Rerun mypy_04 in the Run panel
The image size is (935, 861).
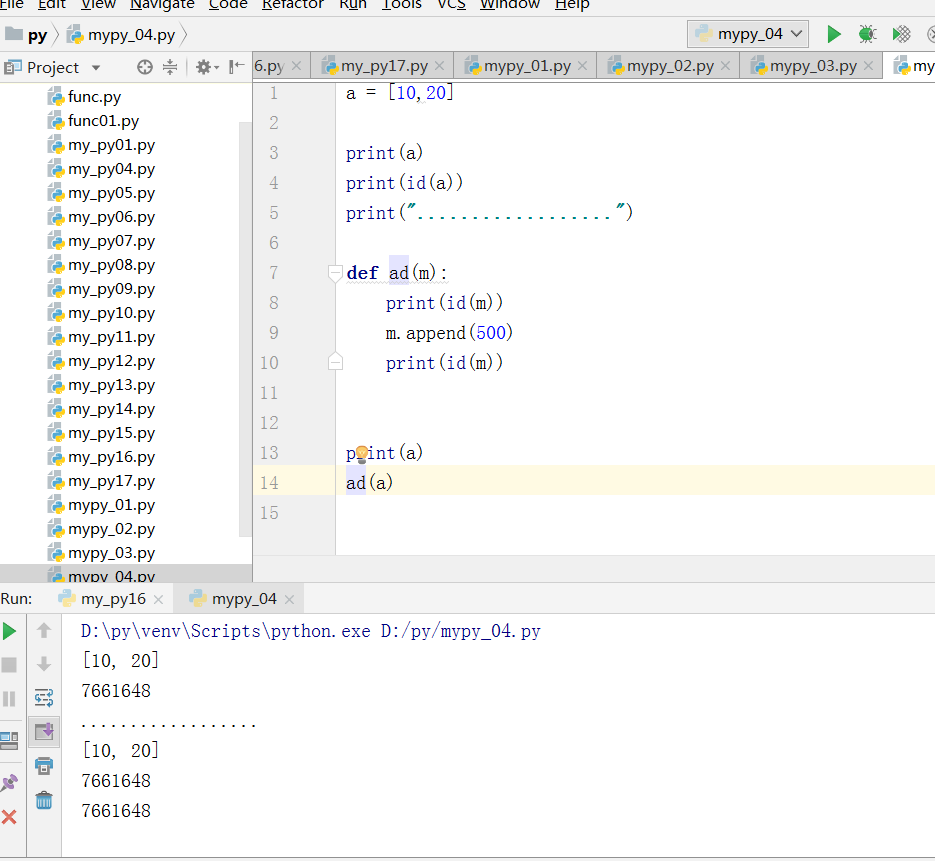point(9,631)
